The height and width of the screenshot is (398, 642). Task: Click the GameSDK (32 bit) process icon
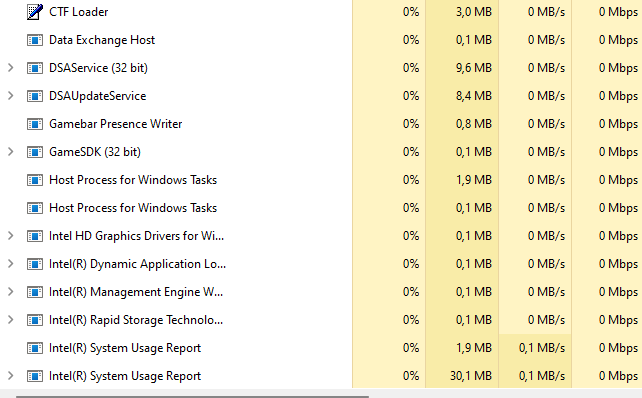(35, 152)
